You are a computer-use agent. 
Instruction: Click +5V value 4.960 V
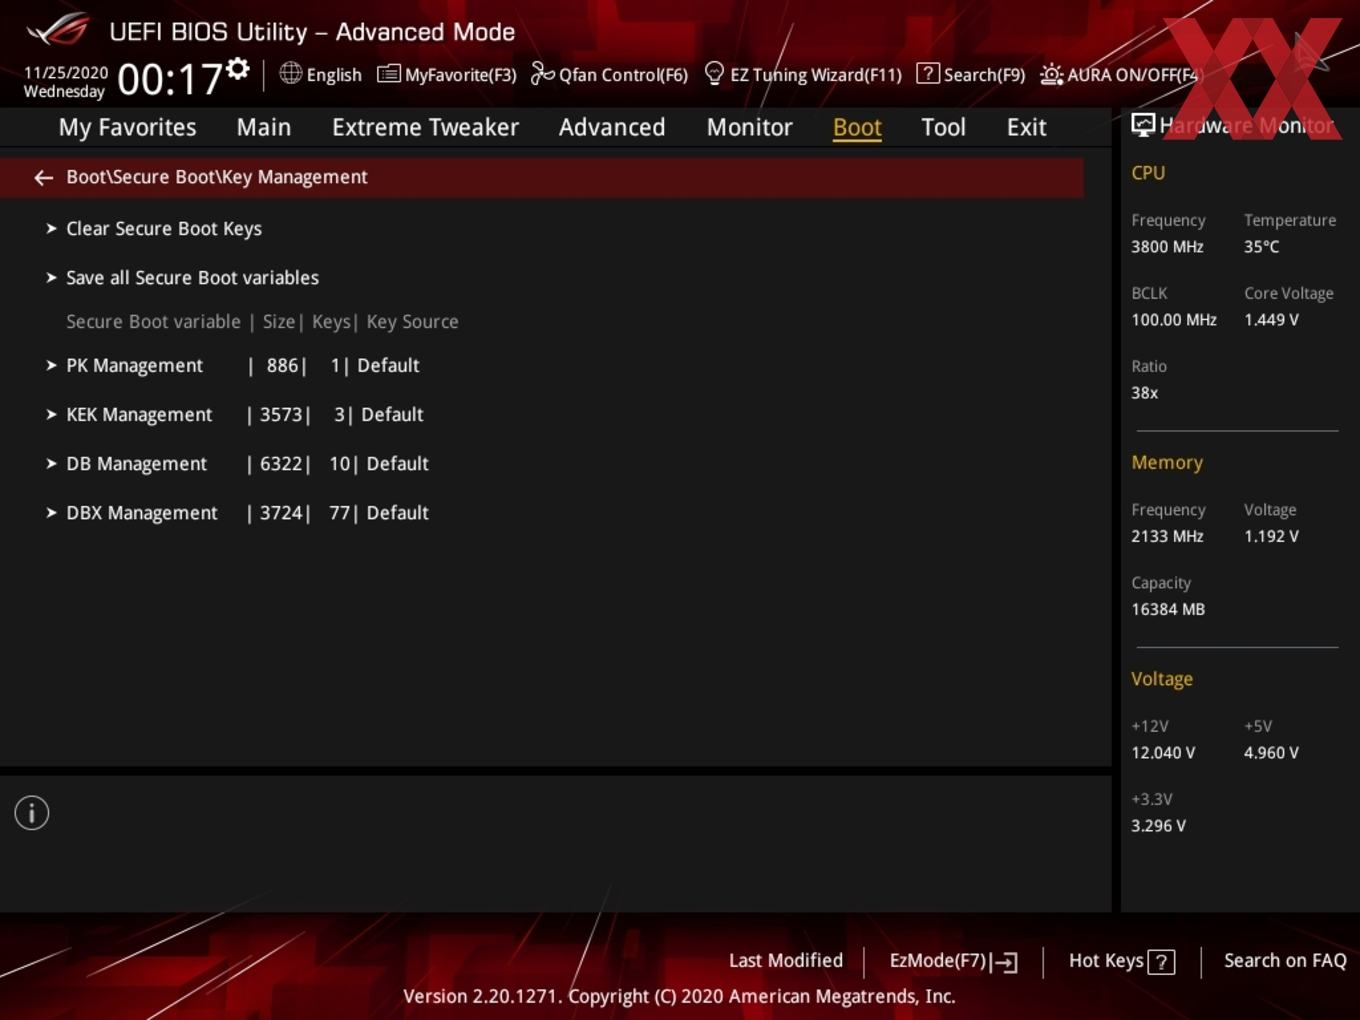tap(1271, 753)
